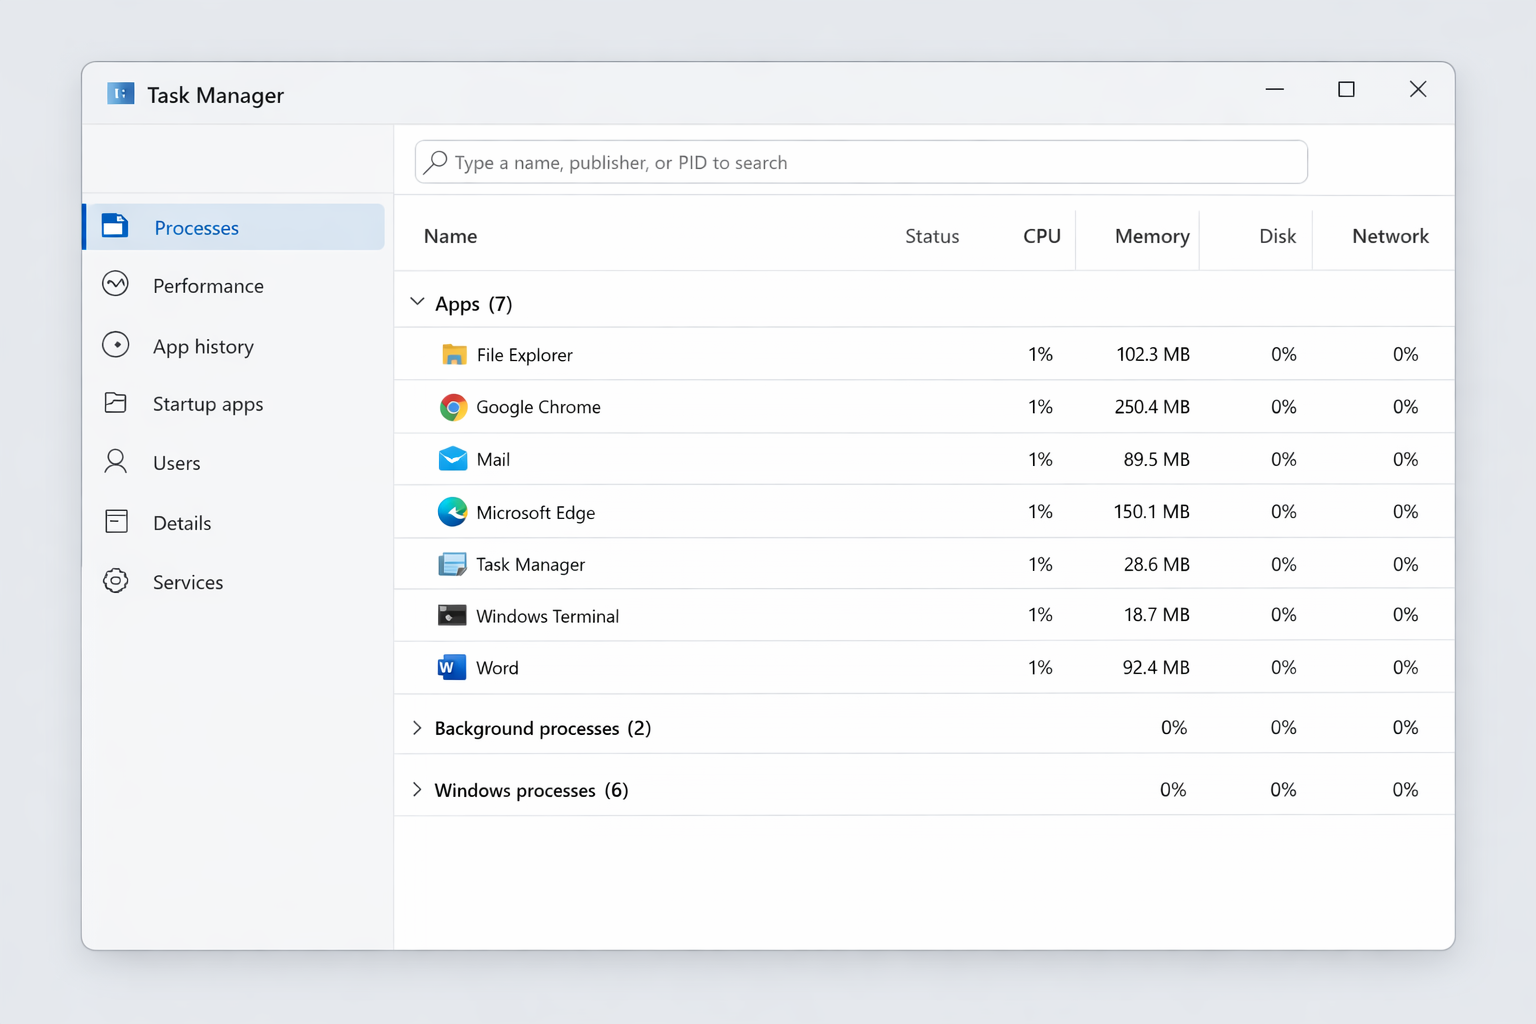This screenshot has width=1536, height=1024.
Task: Sort by the Status column header
Action: pyautogui.click(x=932, y=236)
